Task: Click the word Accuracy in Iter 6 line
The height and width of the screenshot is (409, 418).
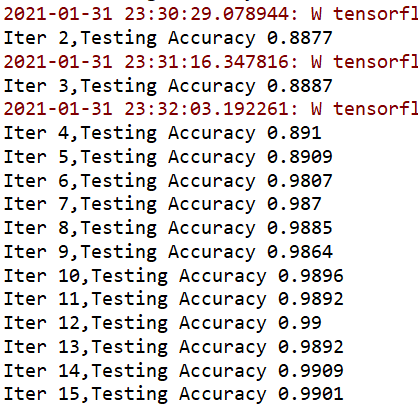Action: 212,182
